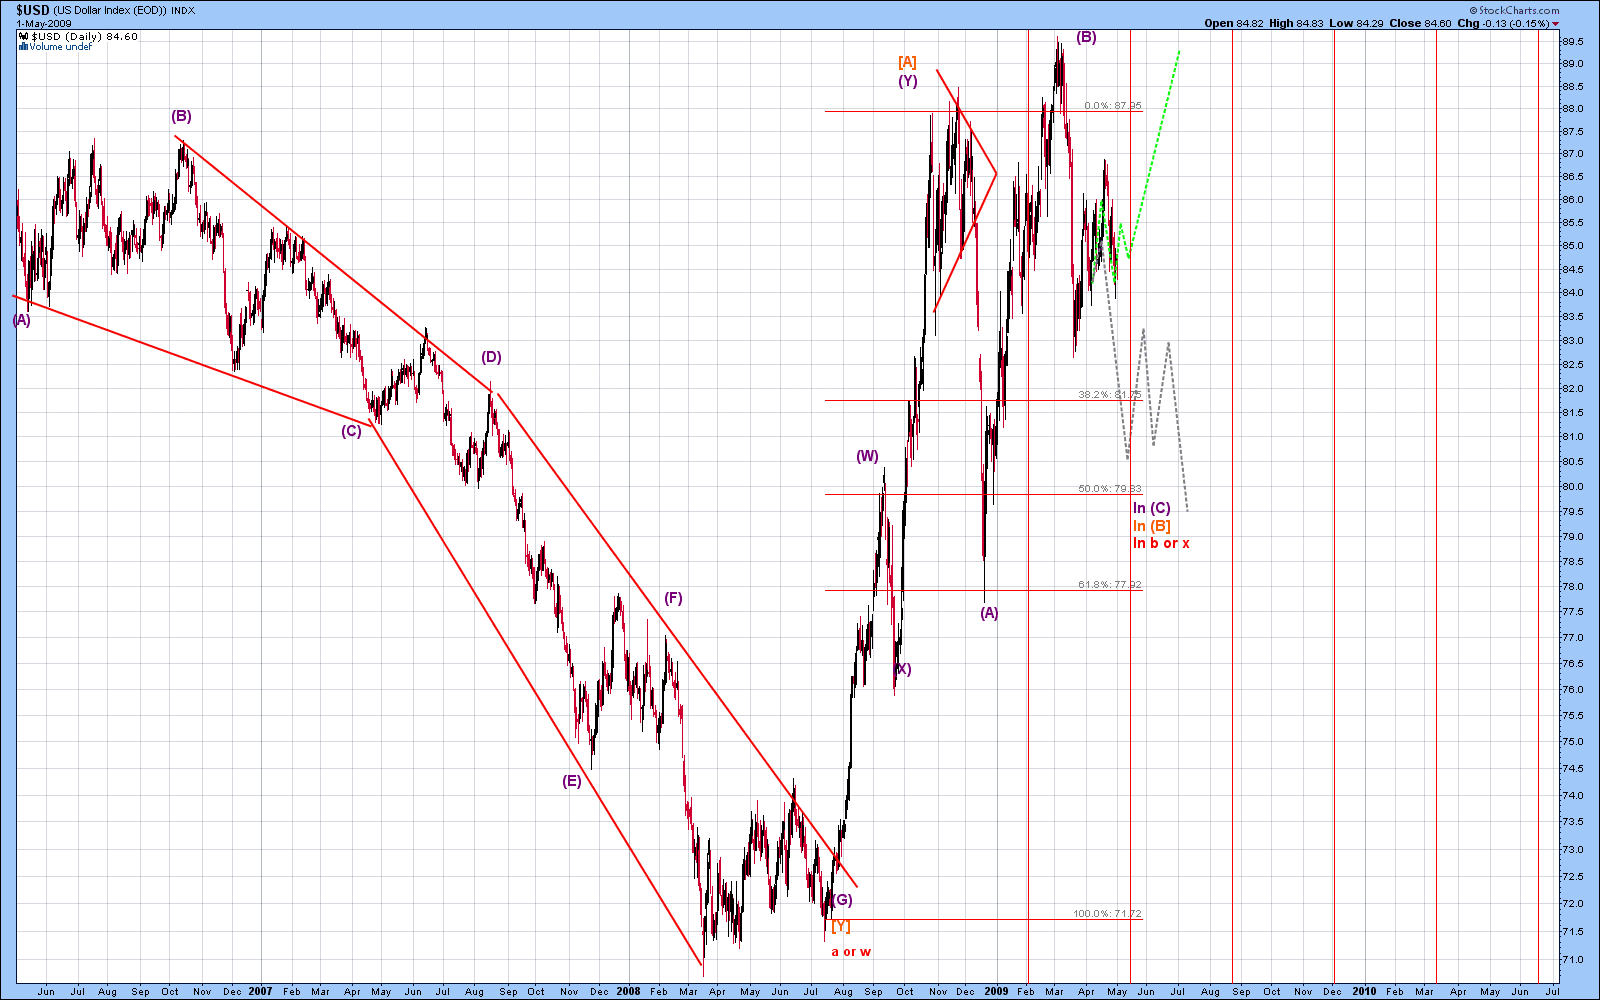Click the '(D)' wave label
This screenshot has width=1600, height=1000.
tap(491, 357)
